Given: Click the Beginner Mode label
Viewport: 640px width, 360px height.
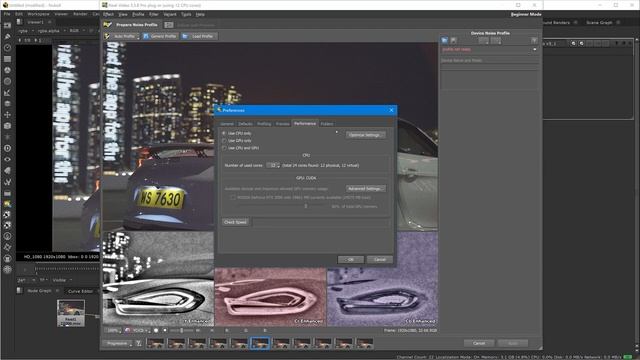Looking at the screenshot, I should pyautogui.click(x=526, y=14).
